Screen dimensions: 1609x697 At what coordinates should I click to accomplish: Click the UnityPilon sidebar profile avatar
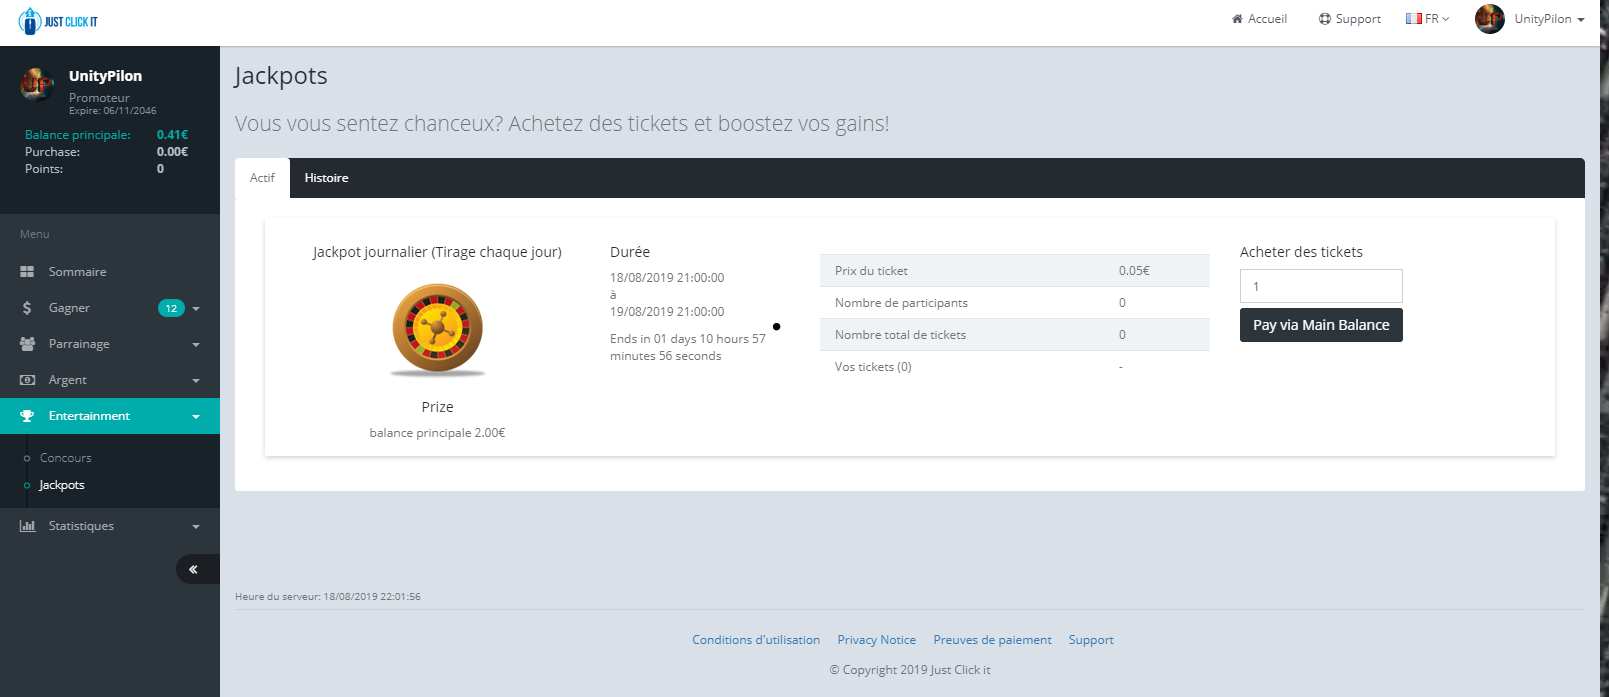click(37, 85)
